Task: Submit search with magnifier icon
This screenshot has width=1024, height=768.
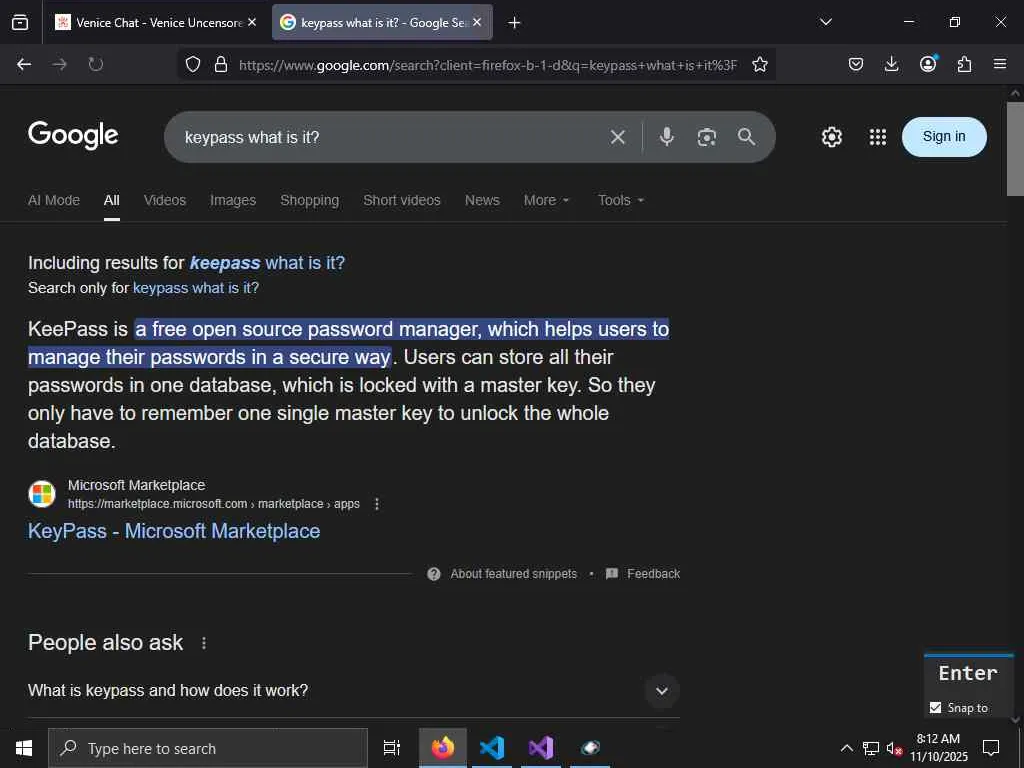Action: pos(746,136)
